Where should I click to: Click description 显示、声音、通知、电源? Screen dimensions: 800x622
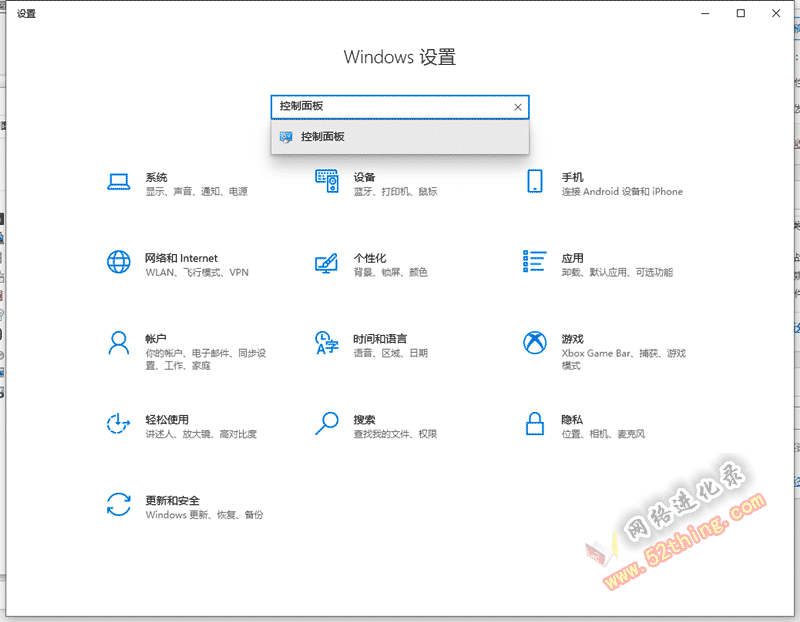pyautogui.click(x=196, y=192)
